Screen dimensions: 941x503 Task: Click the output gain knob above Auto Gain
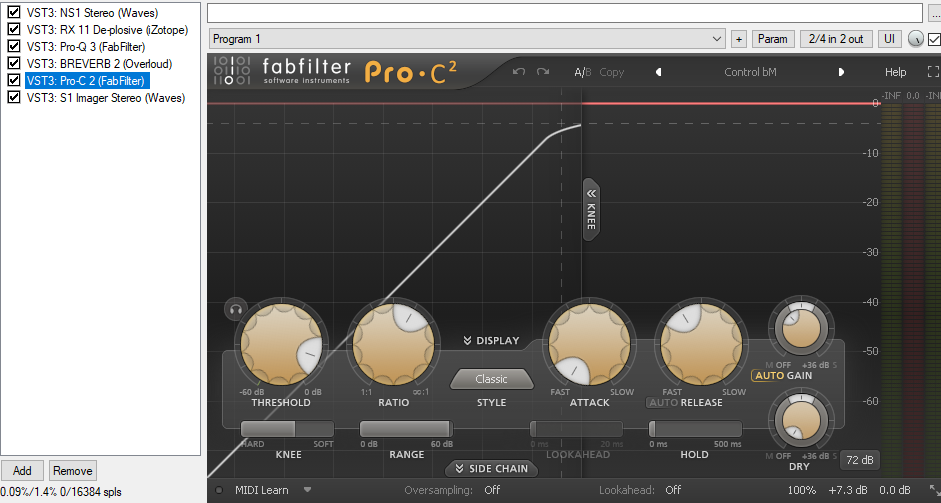(x=801, y=329)
